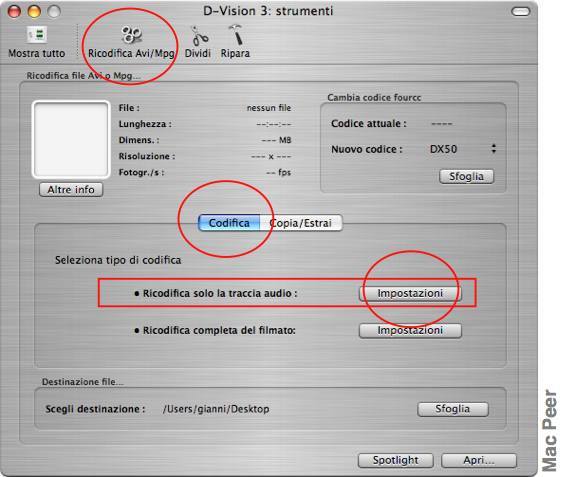Click the Mostra tutto toolbar icon
The image size is (561, 477).
[37, 42]
